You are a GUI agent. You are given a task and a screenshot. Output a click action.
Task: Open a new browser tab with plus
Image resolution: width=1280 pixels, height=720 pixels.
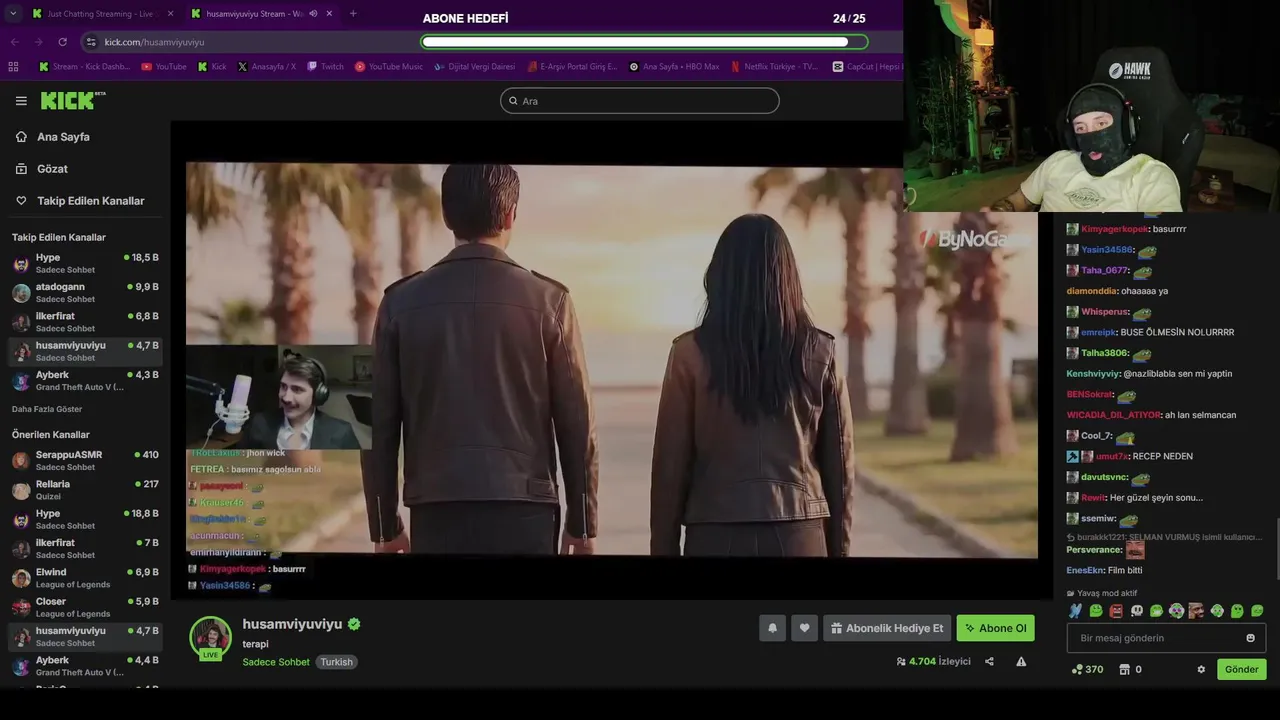coord(353,13)
